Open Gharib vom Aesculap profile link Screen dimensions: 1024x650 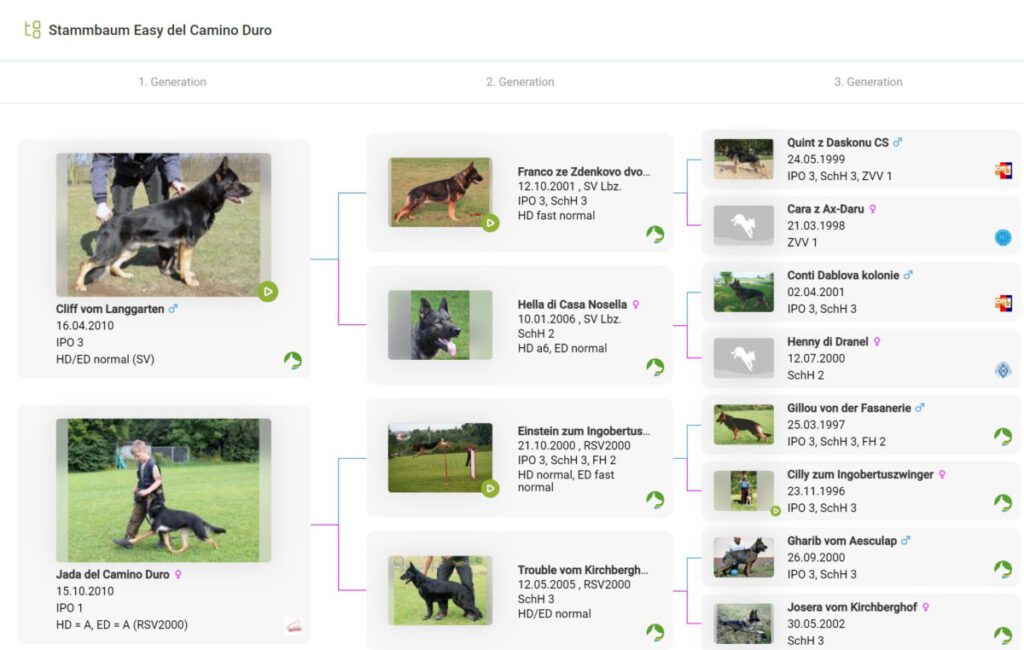(842, 541)
